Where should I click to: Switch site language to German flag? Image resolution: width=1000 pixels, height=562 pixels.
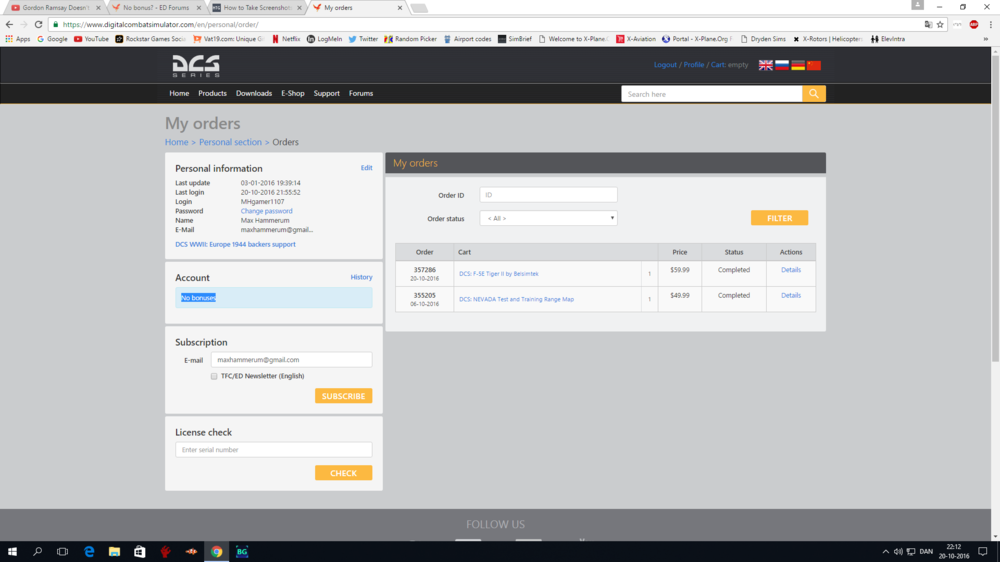coord(798,65)
